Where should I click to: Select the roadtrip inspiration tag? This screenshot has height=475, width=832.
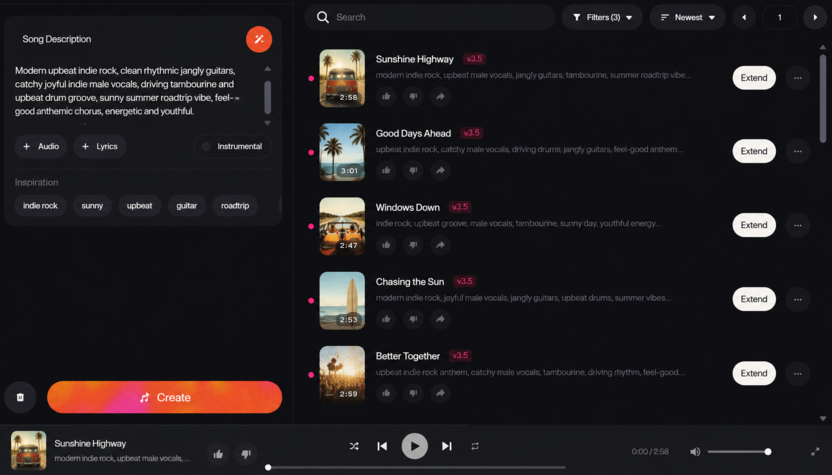[x=235, y=205]
